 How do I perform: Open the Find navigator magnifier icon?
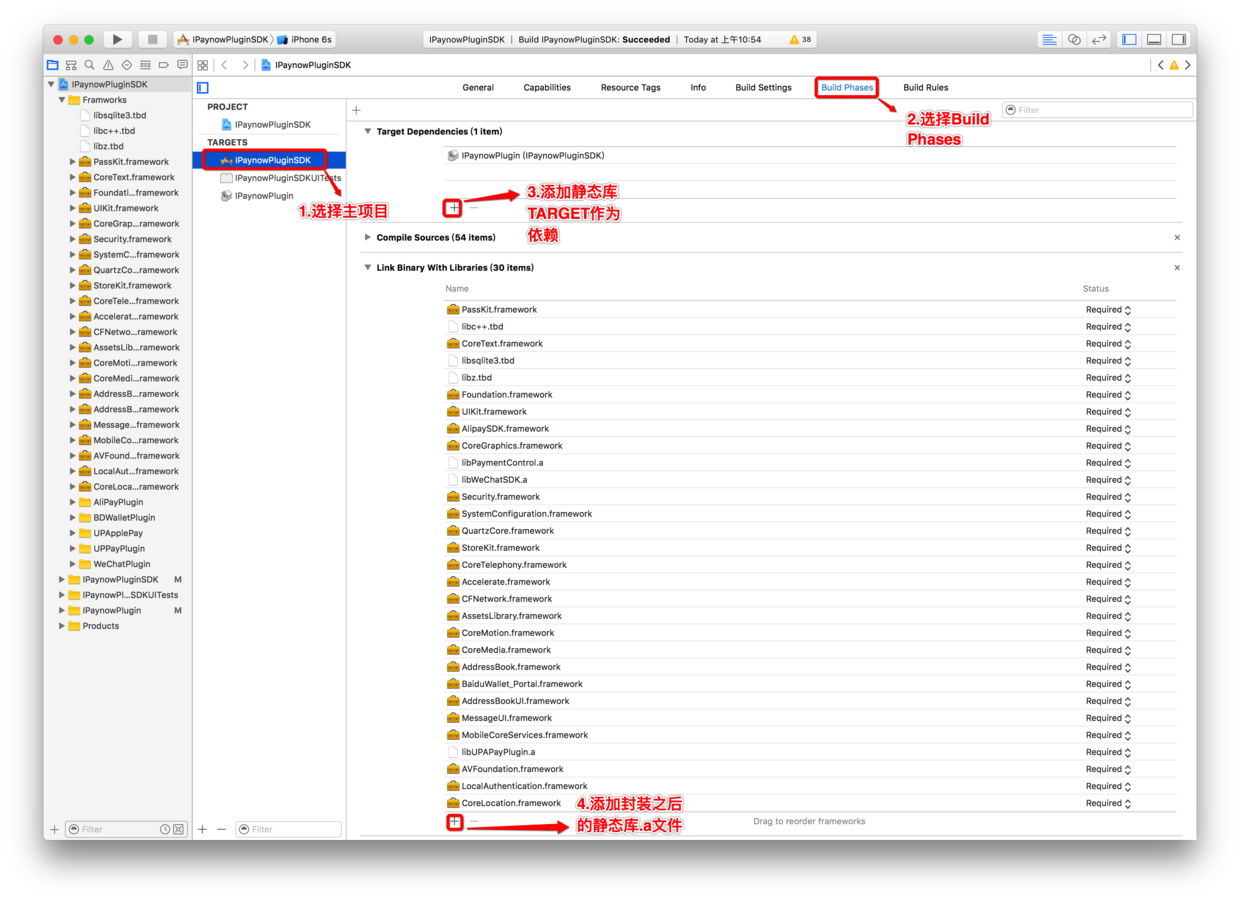pos(89,65)
